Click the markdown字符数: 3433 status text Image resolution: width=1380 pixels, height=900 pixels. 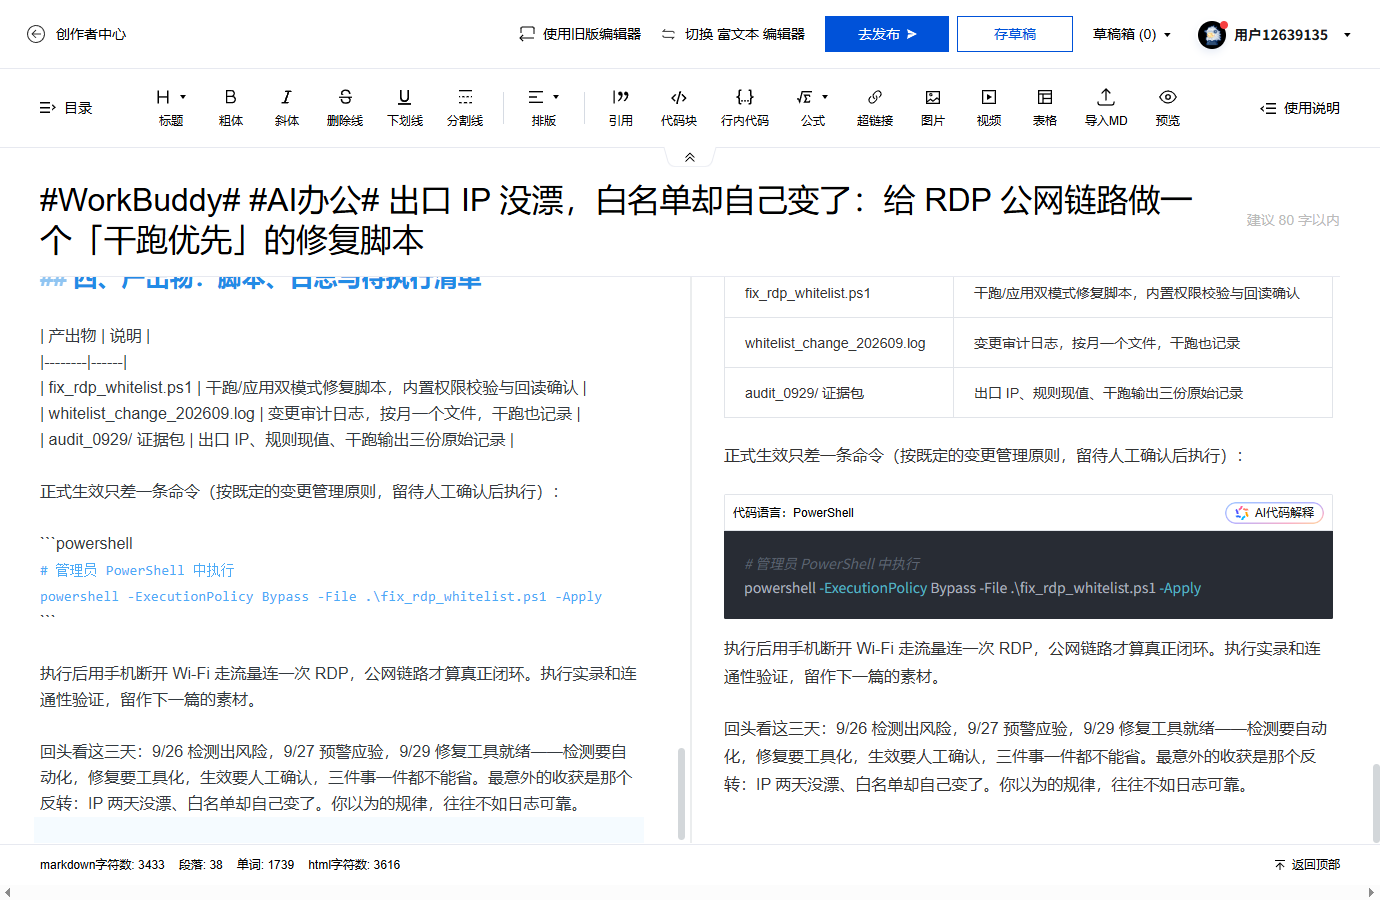102,865
